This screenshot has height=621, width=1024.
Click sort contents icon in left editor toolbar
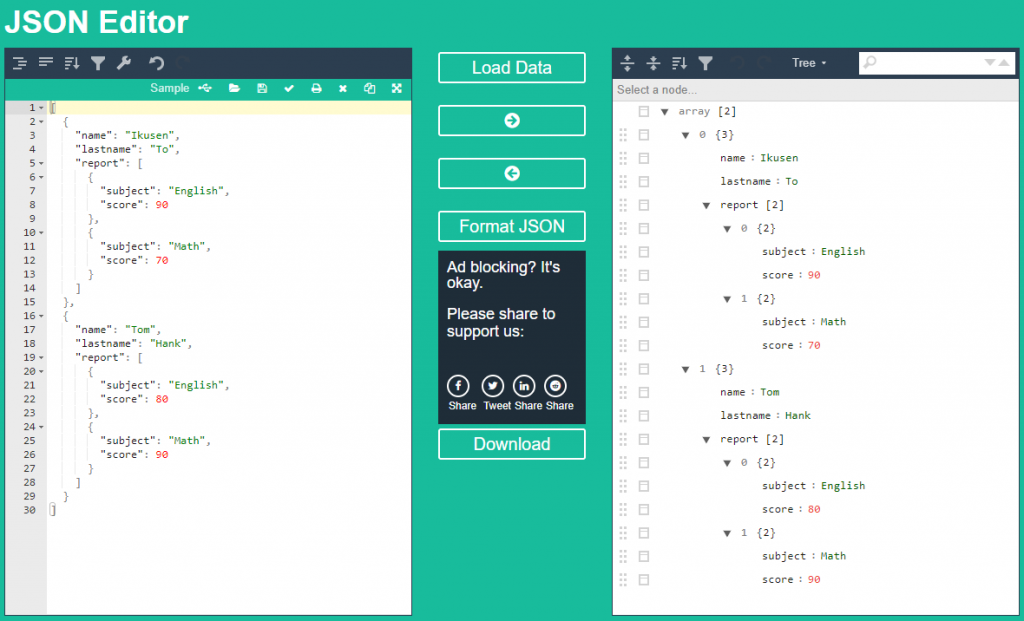click(x=72, y=63)
